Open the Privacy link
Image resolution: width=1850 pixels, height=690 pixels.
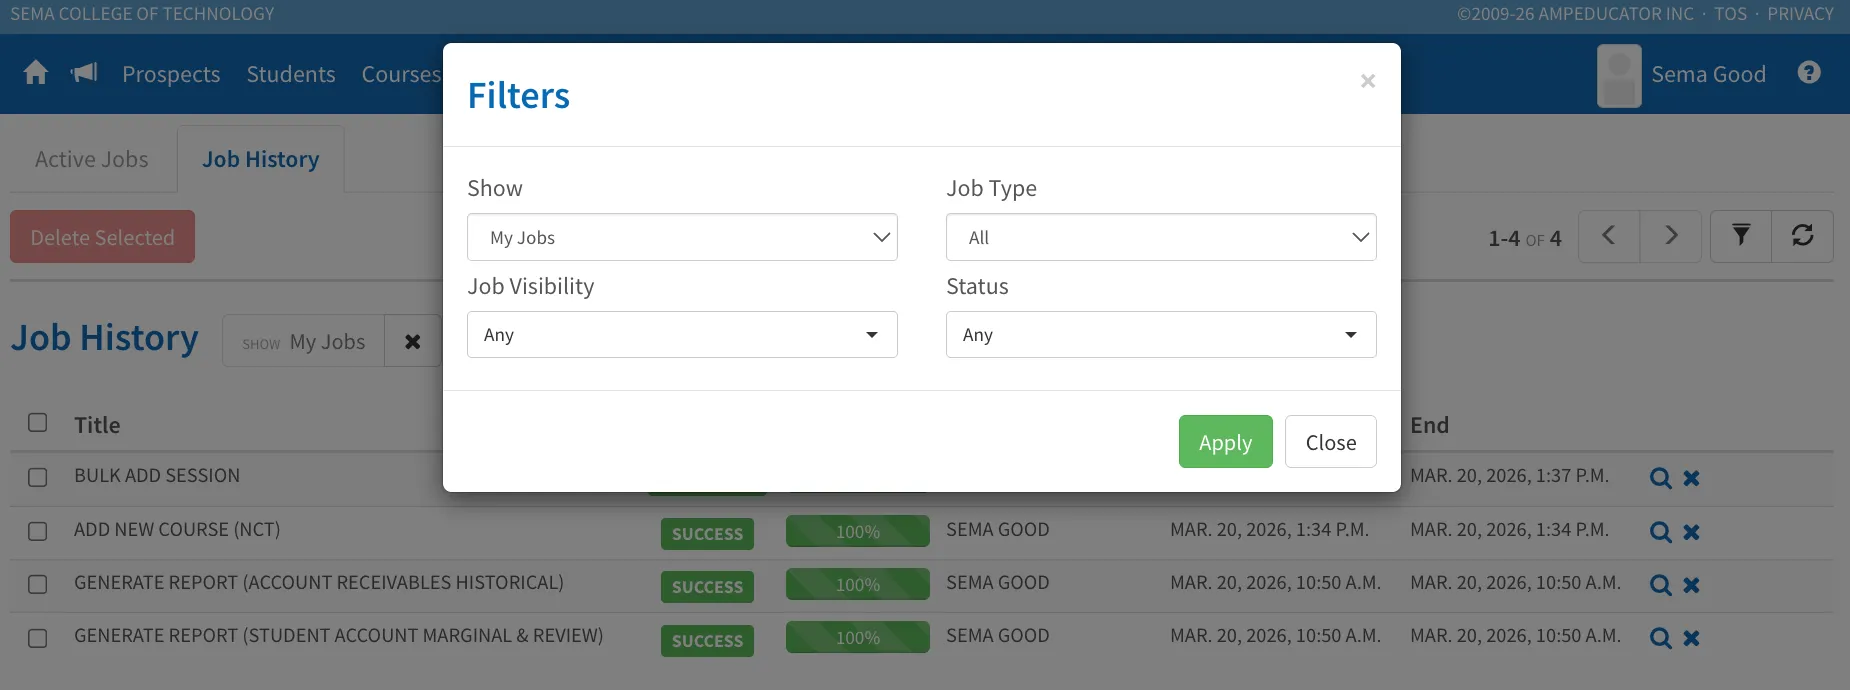click(x=1800, y=14)
